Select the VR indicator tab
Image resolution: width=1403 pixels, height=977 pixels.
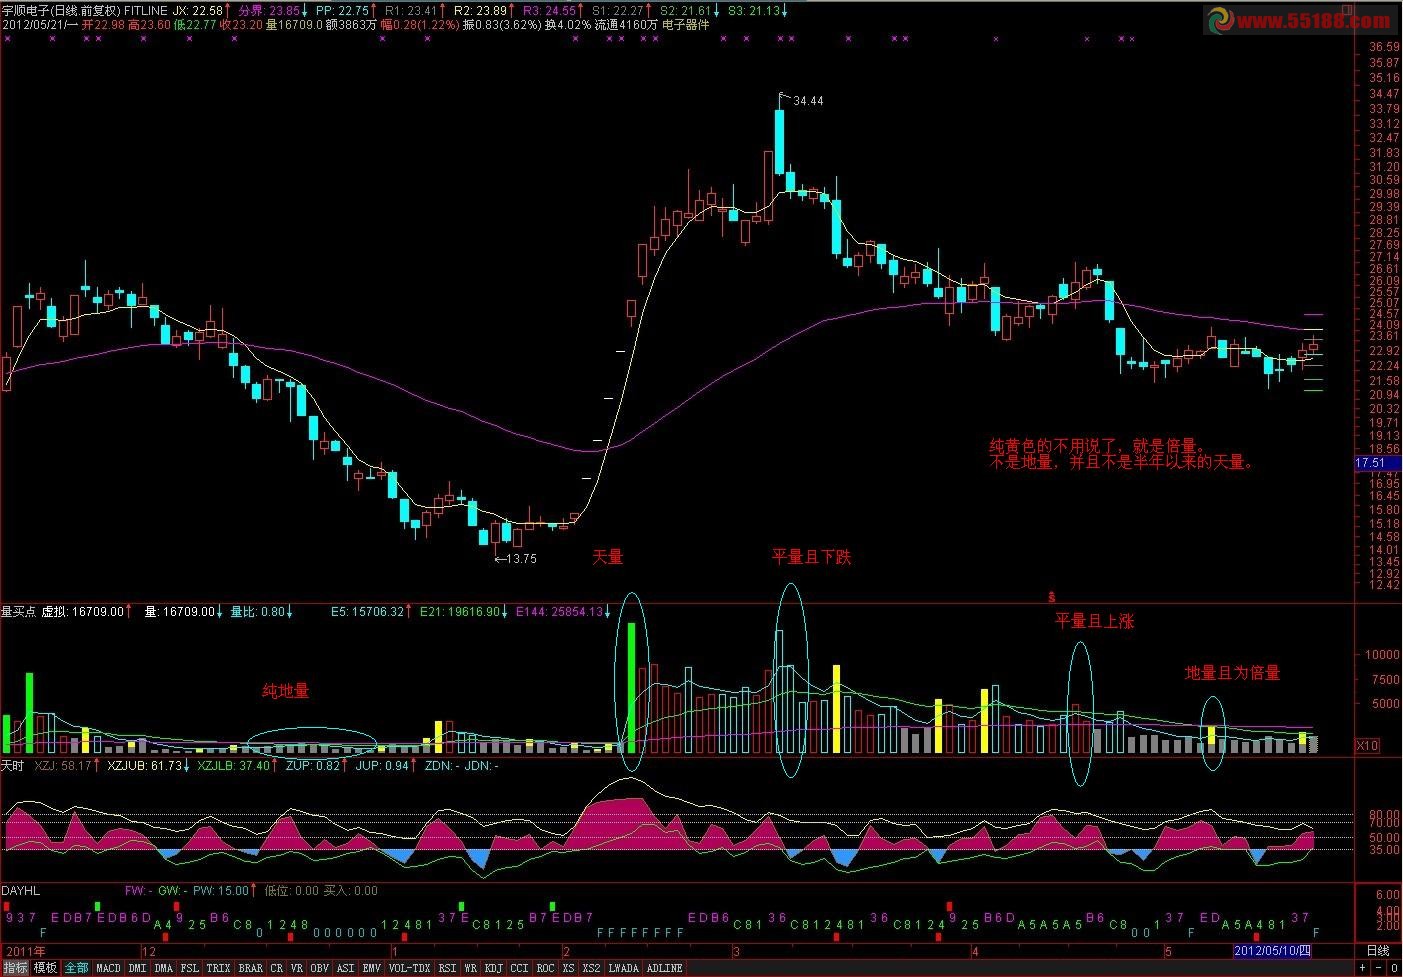click(297, 968)
